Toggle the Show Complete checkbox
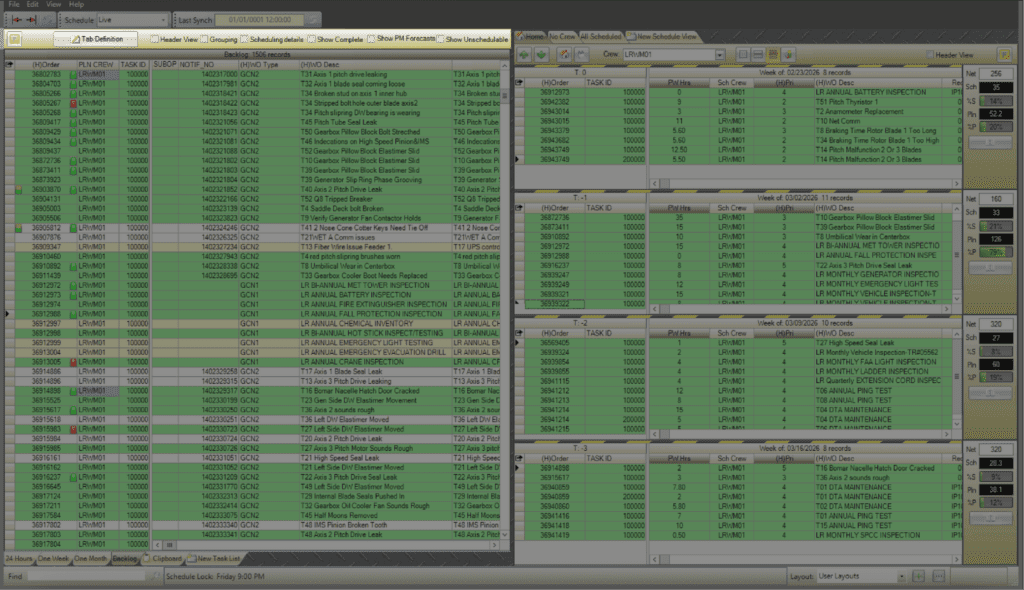 click(x=308, y=38)
